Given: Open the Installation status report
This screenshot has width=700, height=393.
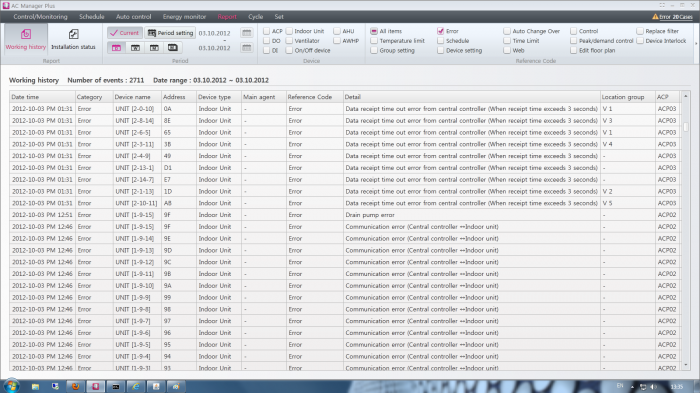Looking at the screenshot, I should click(x=73, y=39).
